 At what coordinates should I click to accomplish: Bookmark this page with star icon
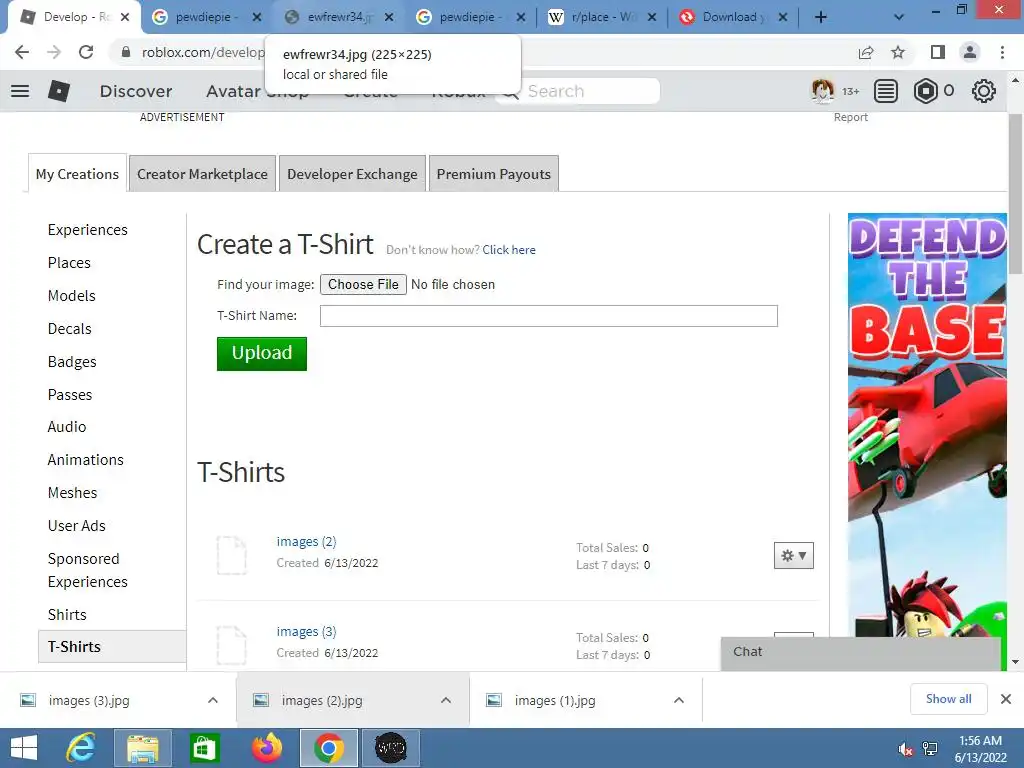point(898,52)
